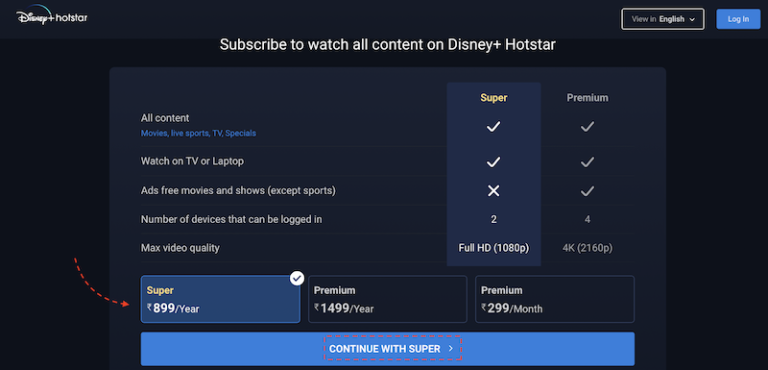Click the 'All content' row label
Screen dimensions: 768x370
coord(165,118)
